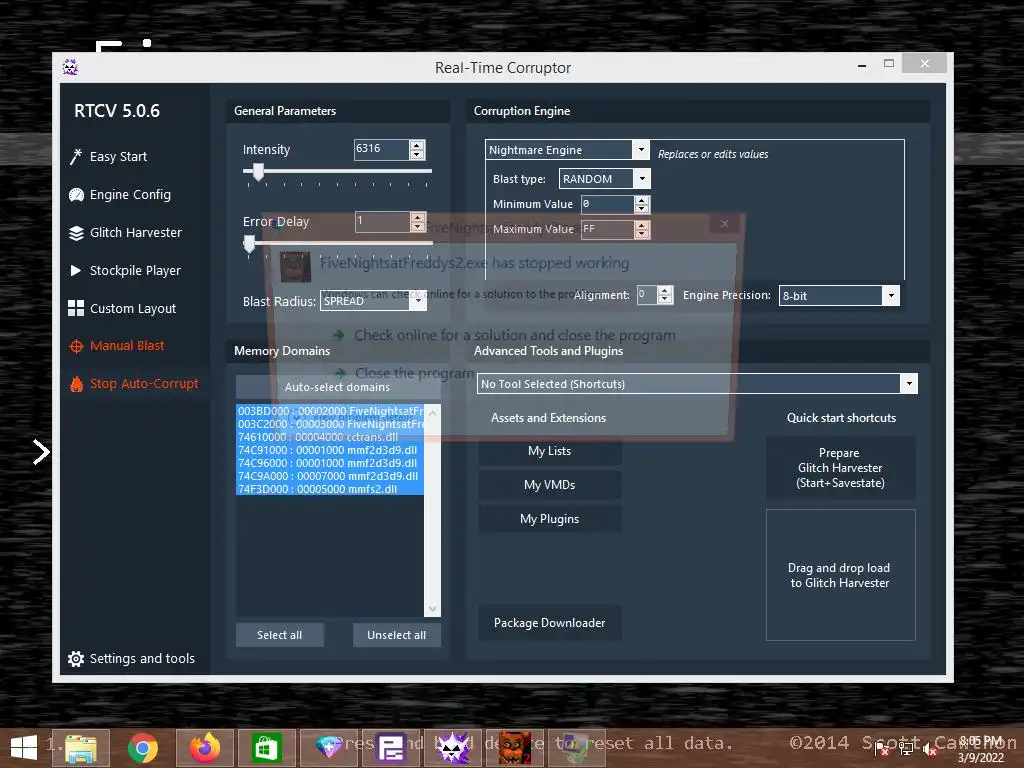Select Easy Start menu item
Screen dimensions: 1024x768
point(118,157)
